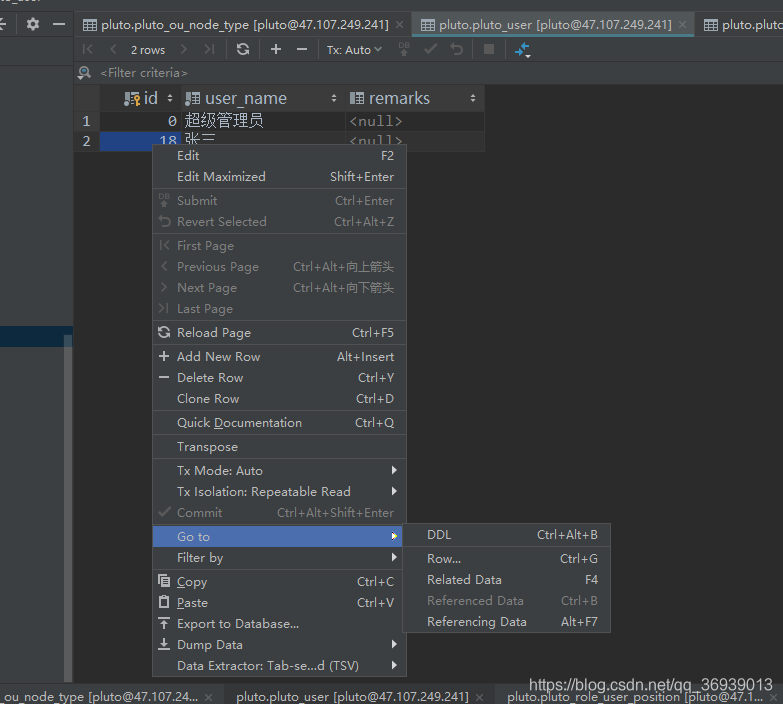Viewport: 783px width, 704px height.
Task: Choose DDL in Go to submenu
Action: [506, 535]
